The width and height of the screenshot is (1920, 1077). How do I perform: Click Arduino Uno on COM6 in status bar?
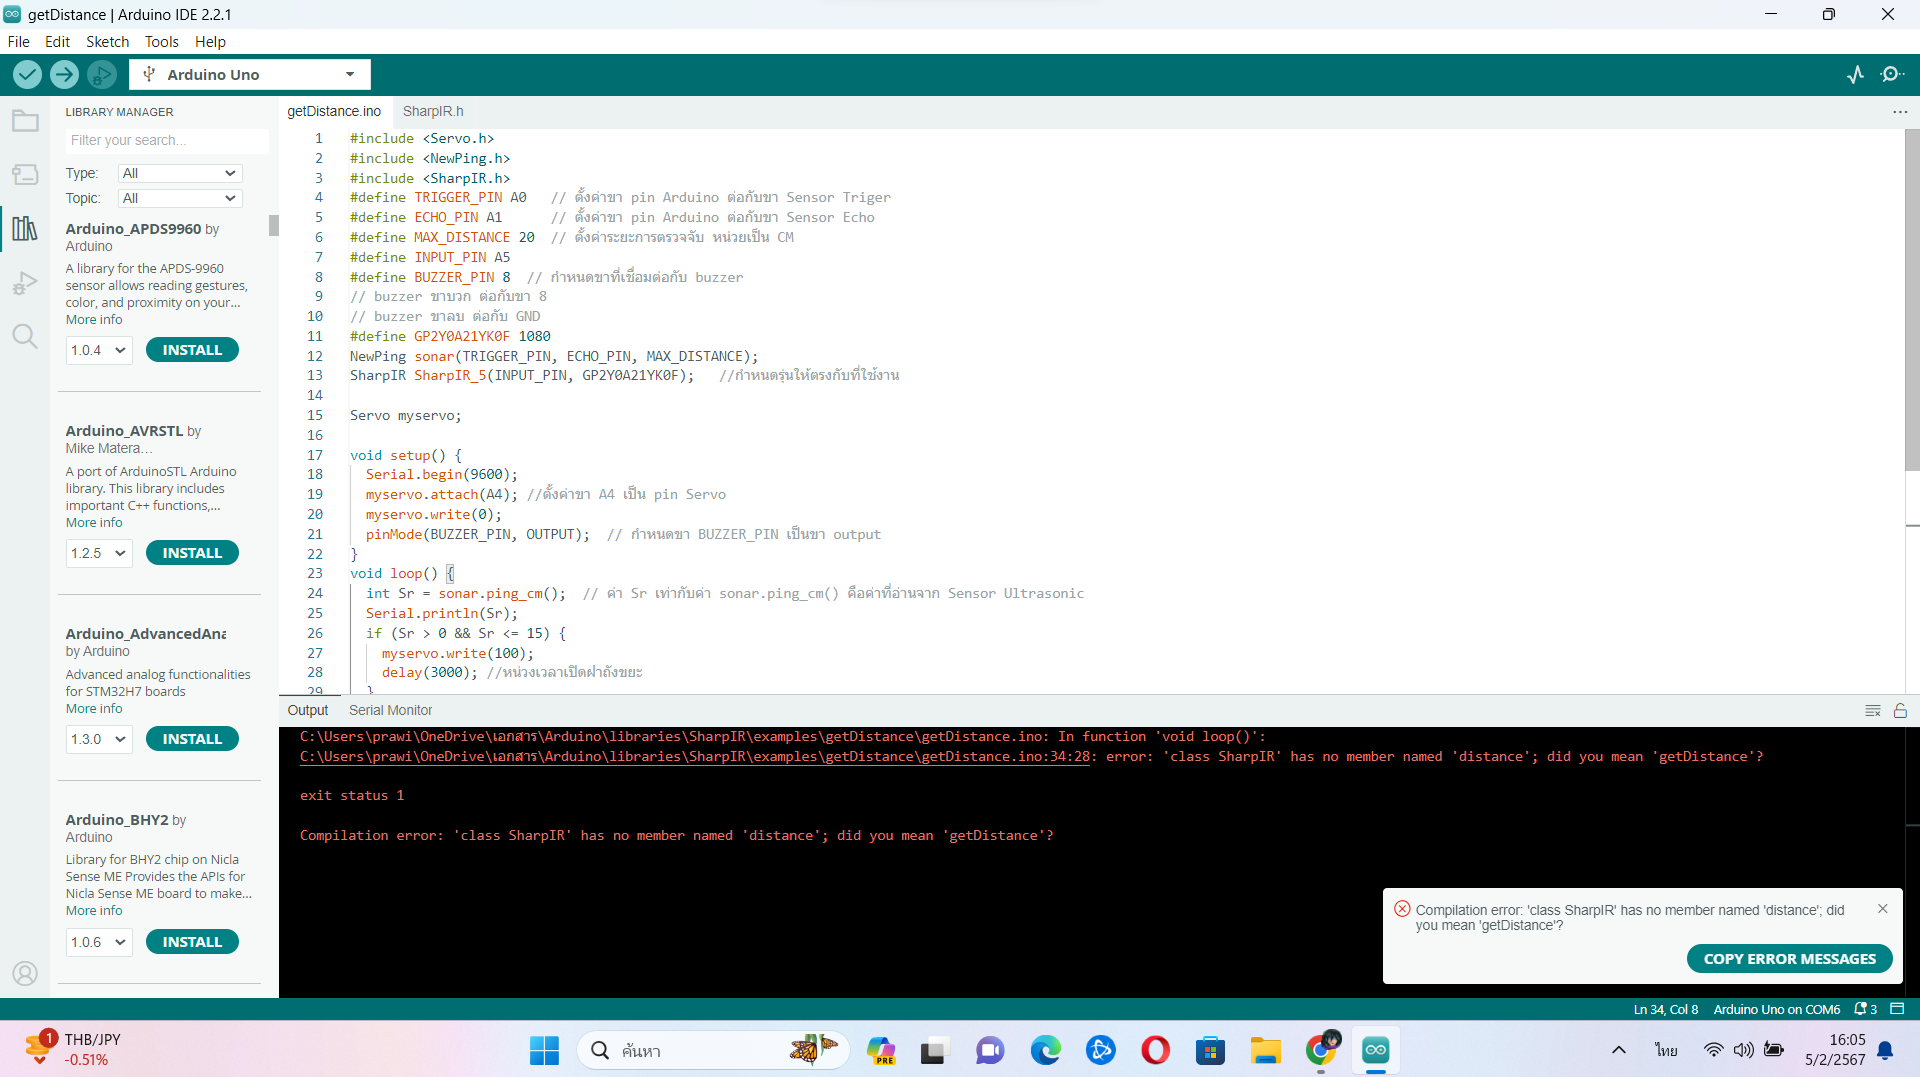1776,1009
